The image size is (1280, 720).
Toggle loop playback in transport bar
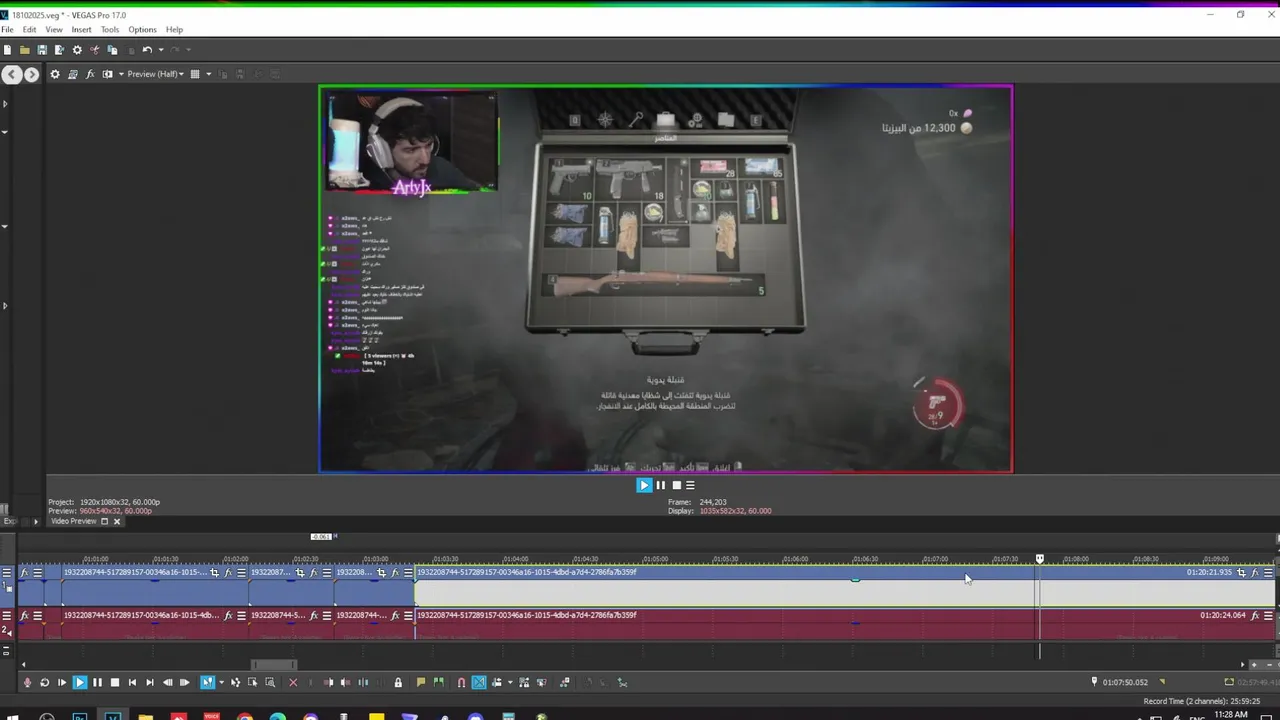tap(44, 682)
